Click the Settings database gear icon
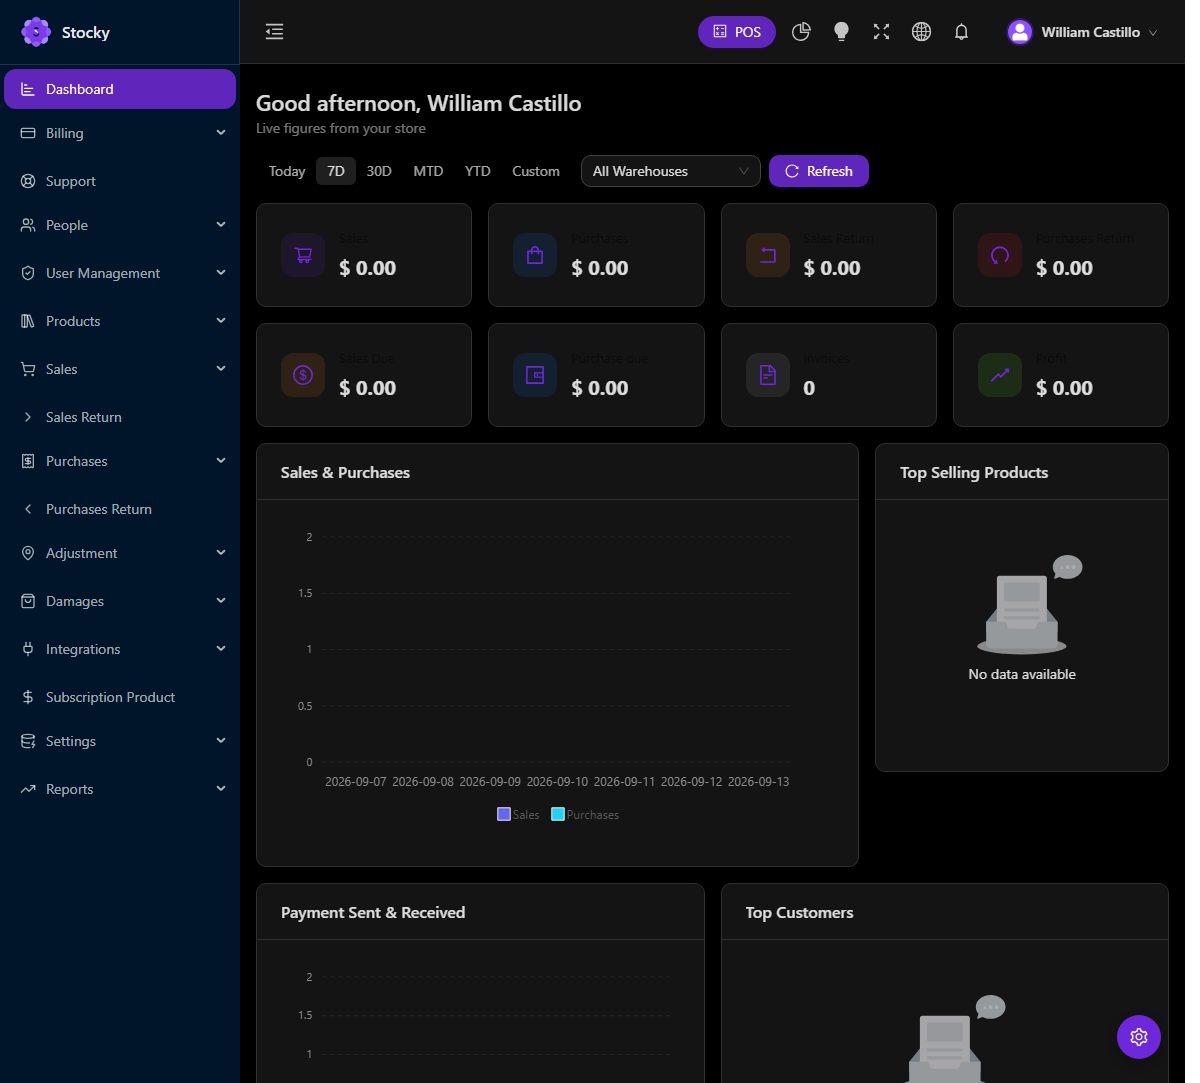1200x1083 pixels. (x=28, y=741)
